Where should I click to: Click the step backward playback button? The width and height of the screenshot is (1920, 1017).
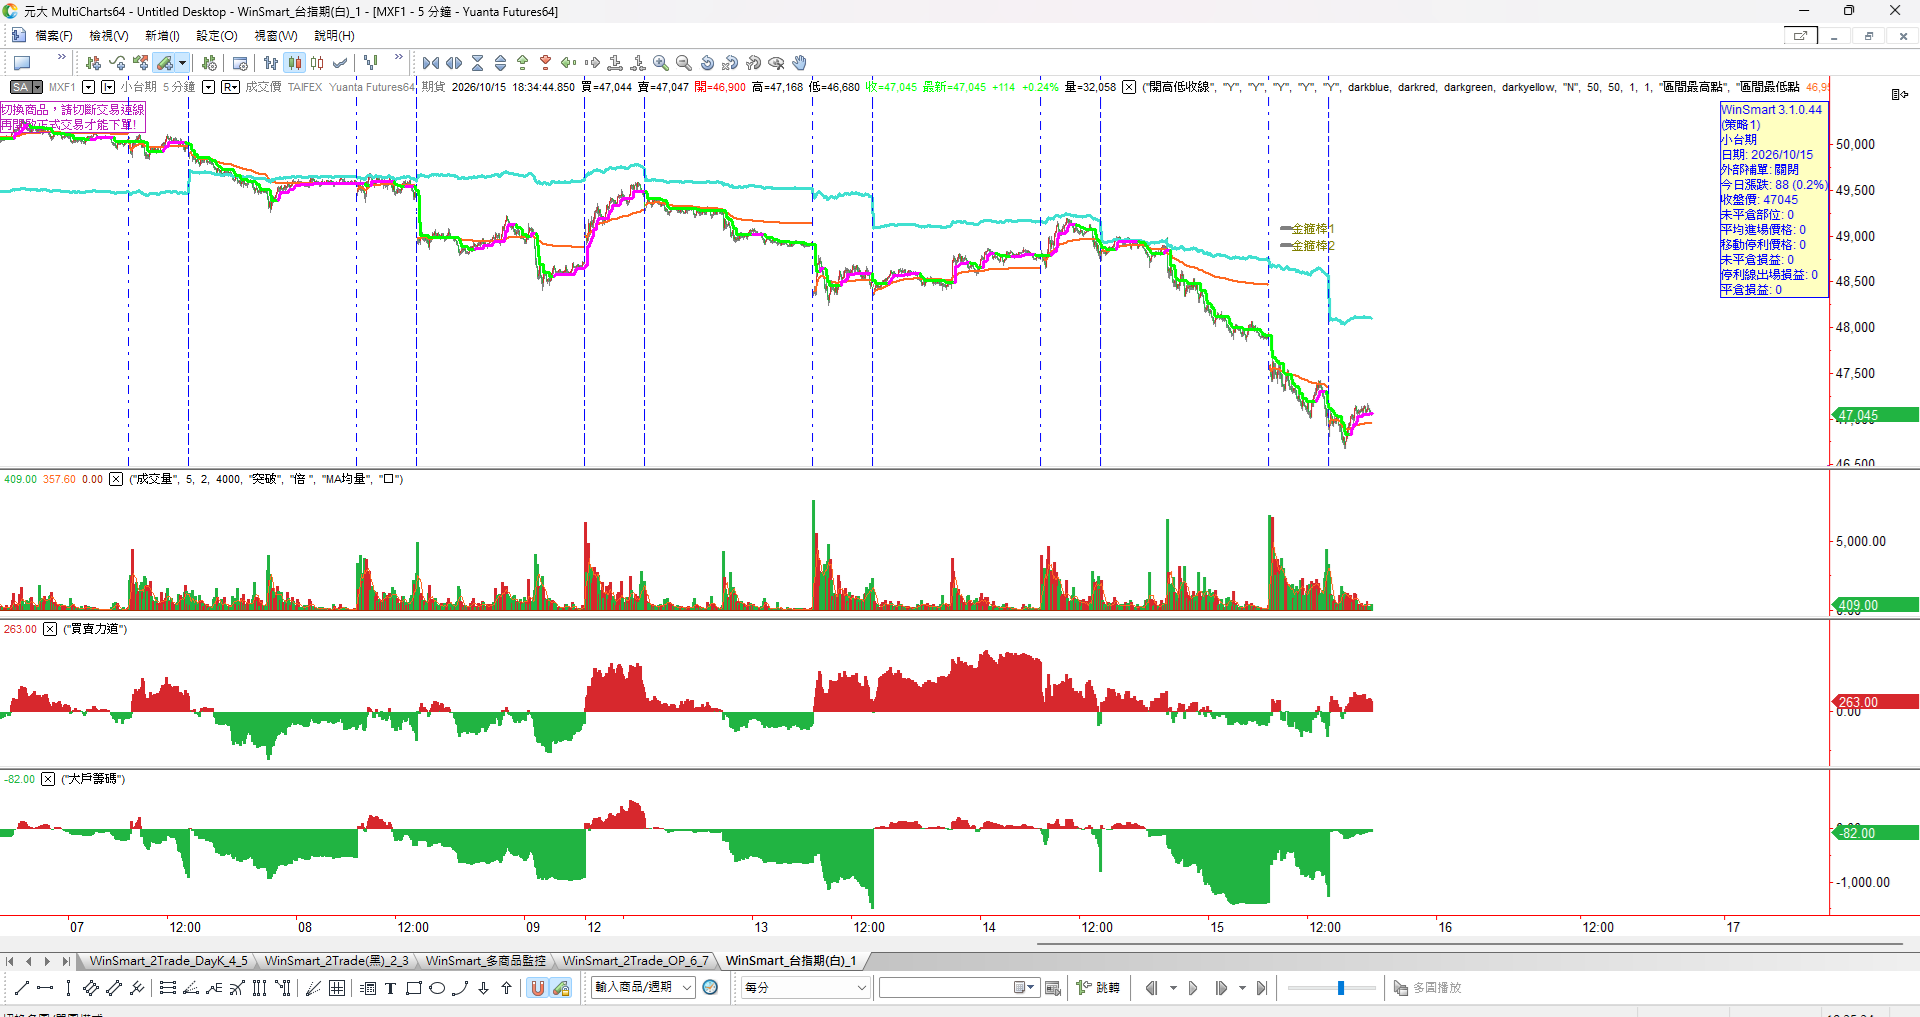[x=1151, y=988]
